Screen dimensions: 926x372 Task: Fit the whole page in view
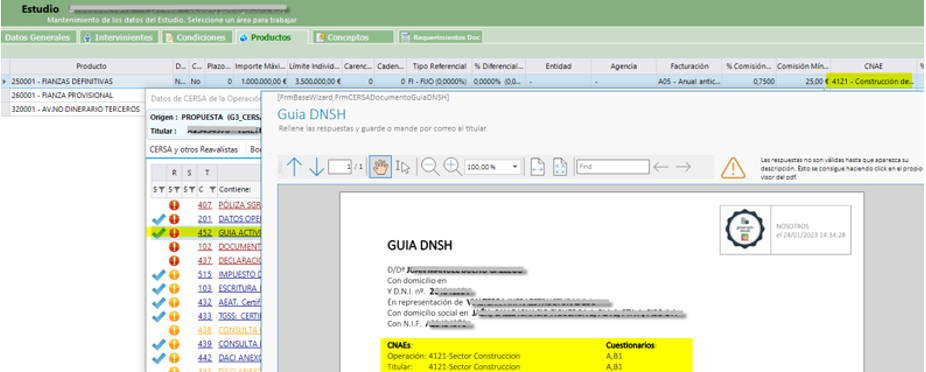[x=560, y=167]
